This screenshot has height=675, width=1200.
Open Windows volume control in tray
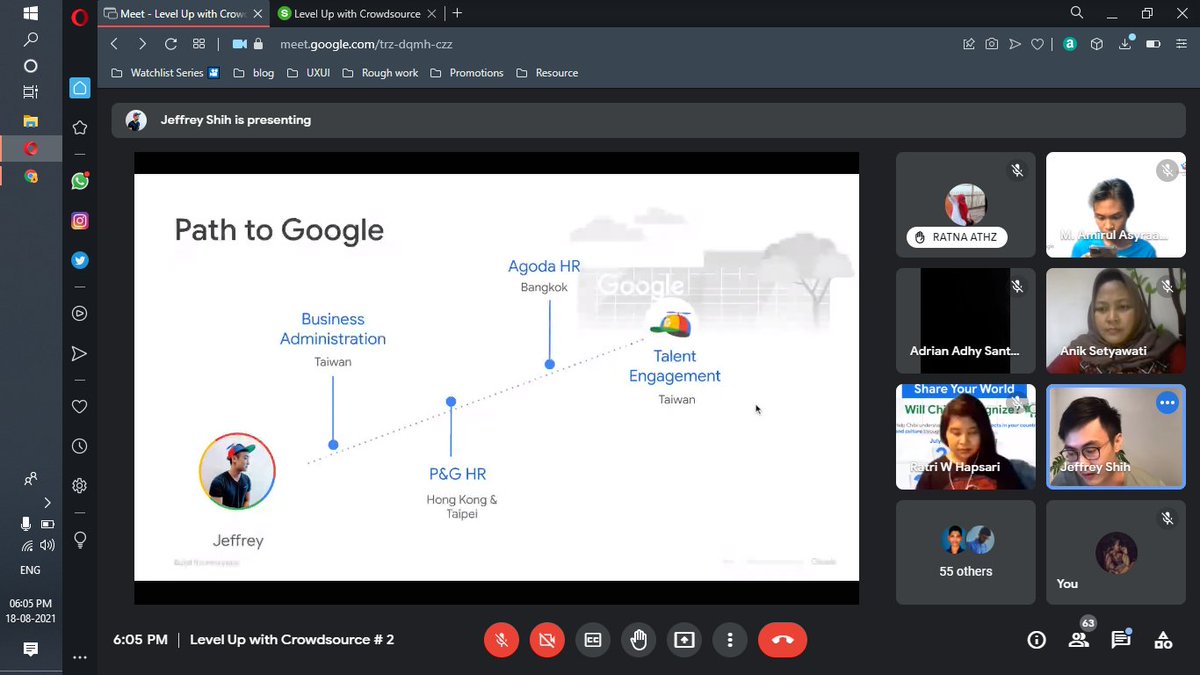click(x=47, y=545)
